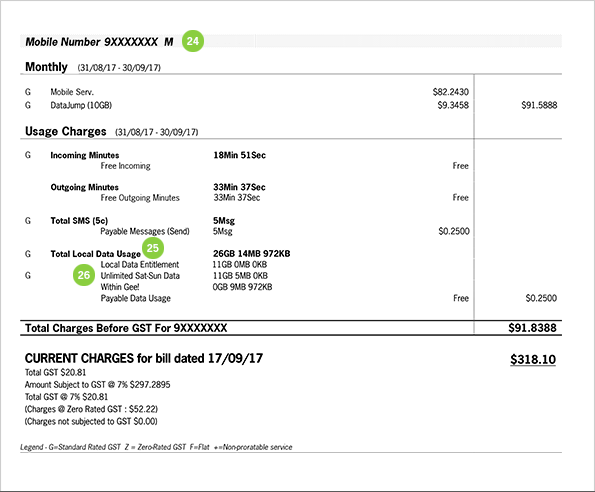Screen dimensions: 595x492
Task: Select '(Charges not subjected to GST $0.00)'
Action: (x=91, y=421)
